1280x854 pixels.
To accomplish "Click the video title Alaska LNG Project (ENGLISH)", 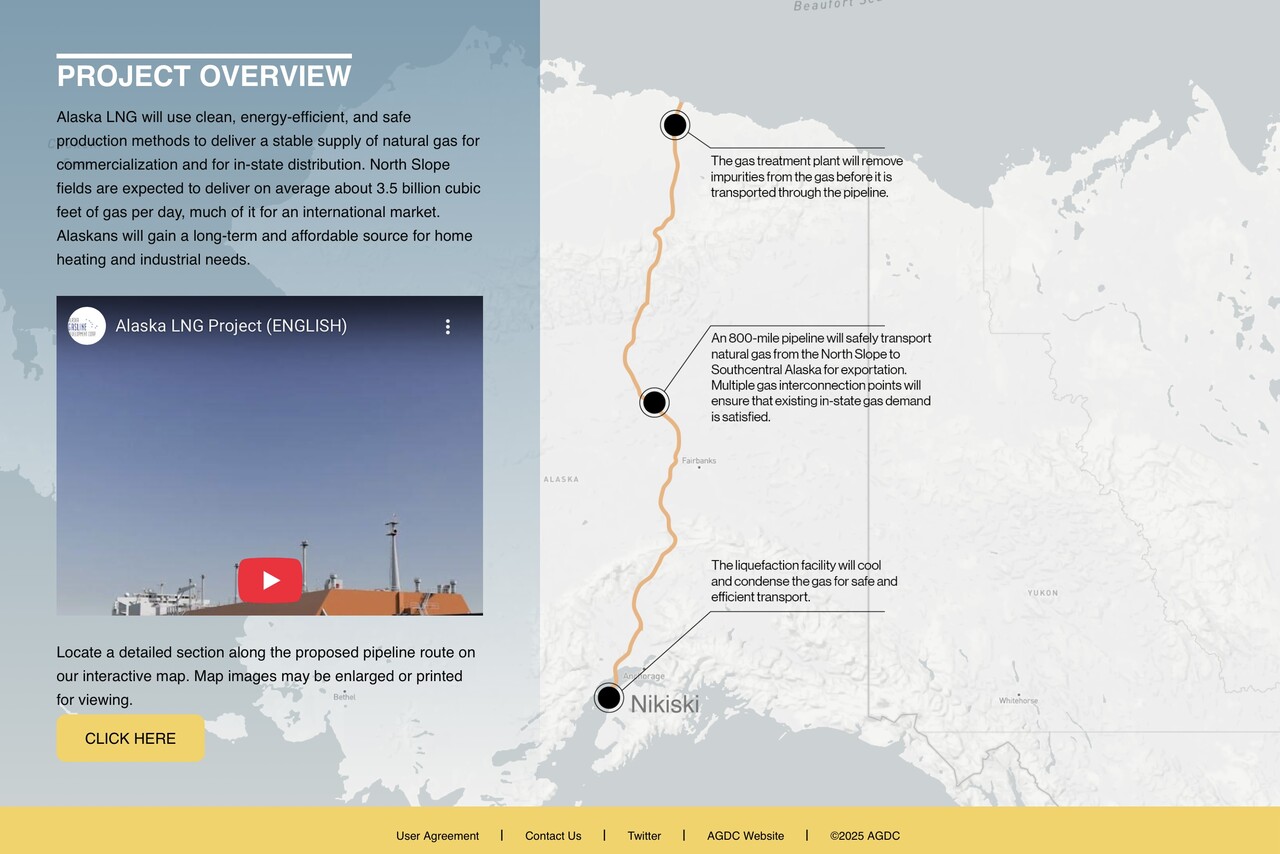I will pyautogui.click(x=231, y=326).
